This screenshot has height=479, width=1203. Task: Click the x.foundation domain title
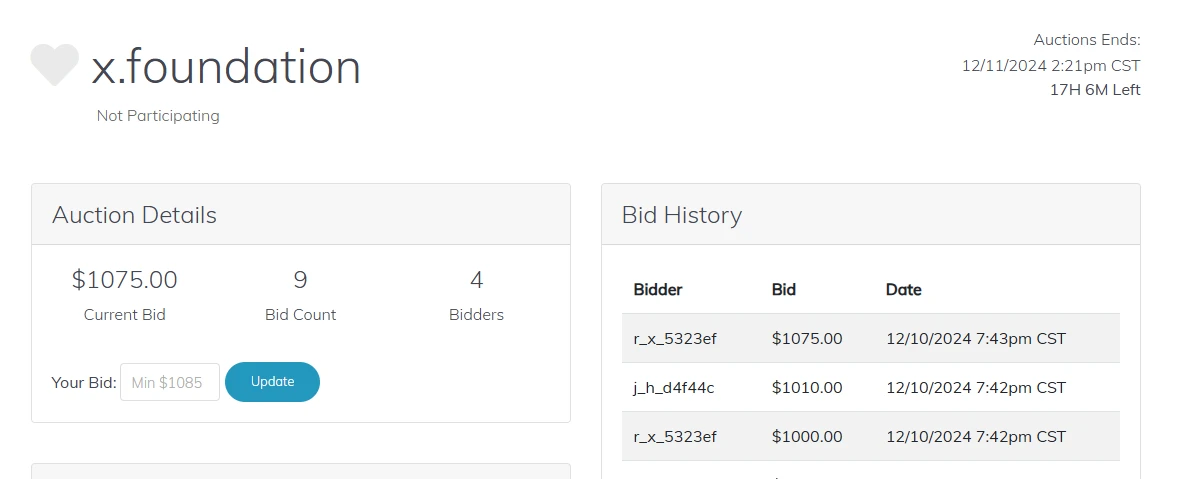[226, 67]
